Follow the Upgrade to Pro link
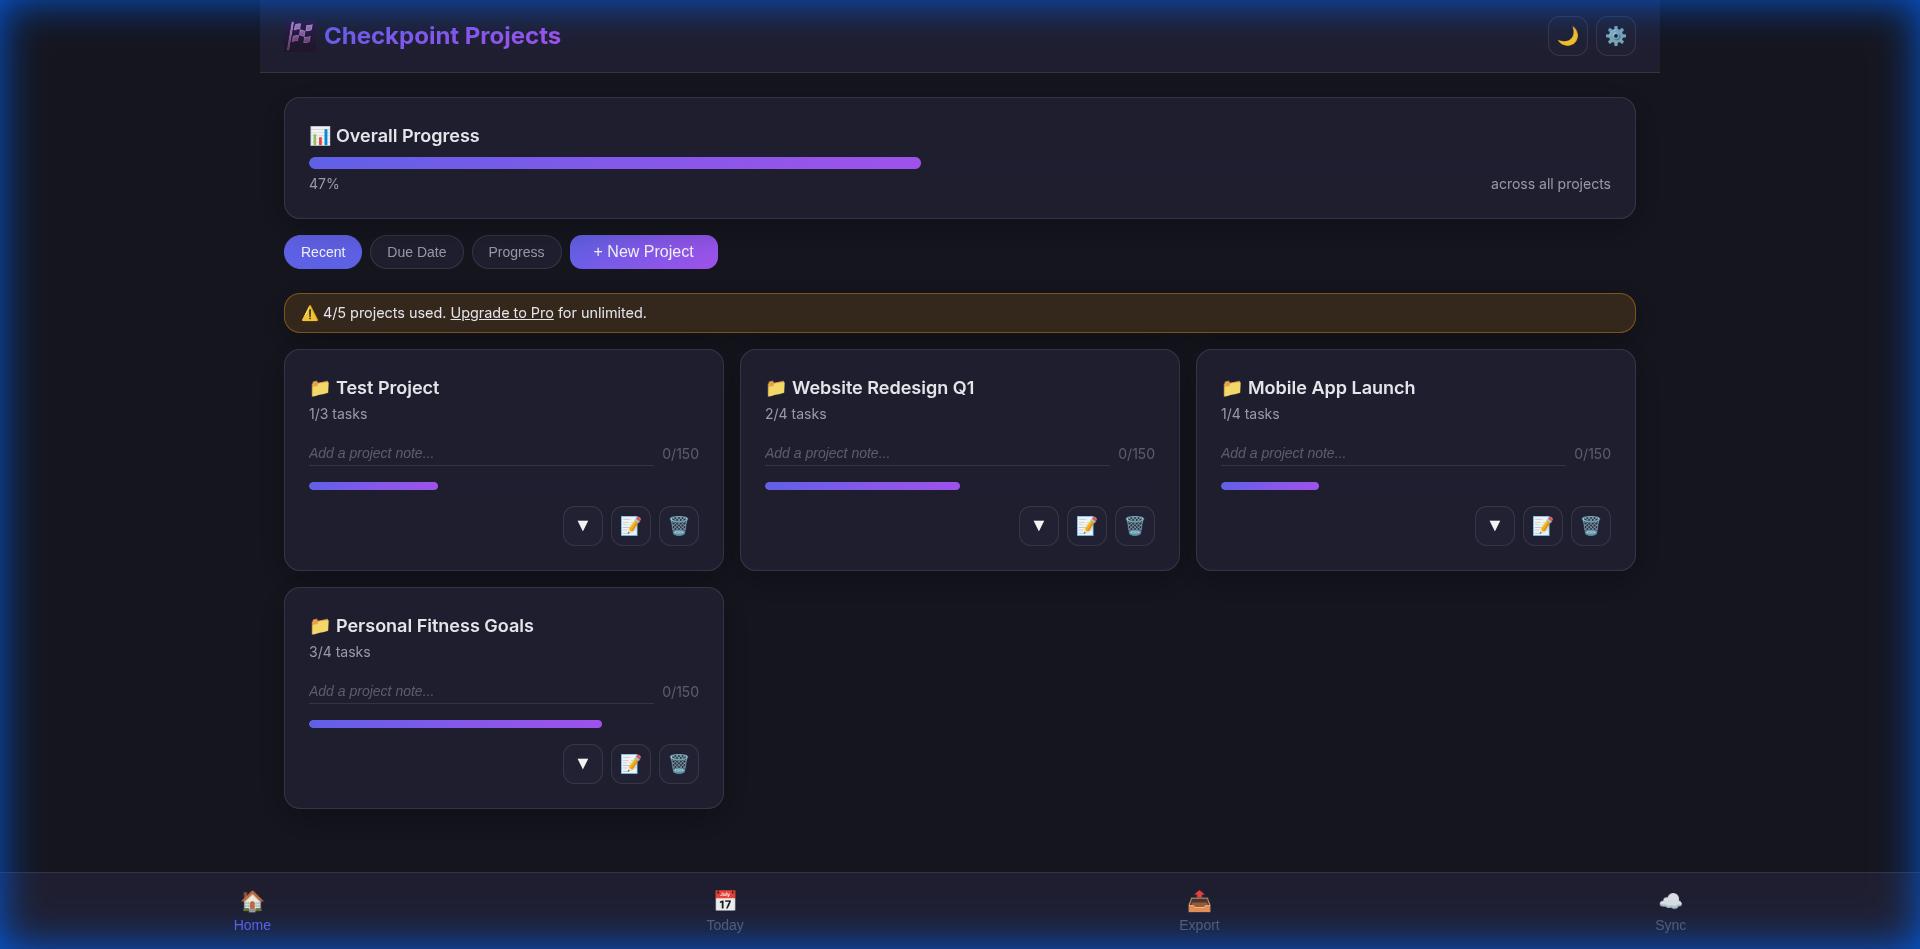 point(502,313)
